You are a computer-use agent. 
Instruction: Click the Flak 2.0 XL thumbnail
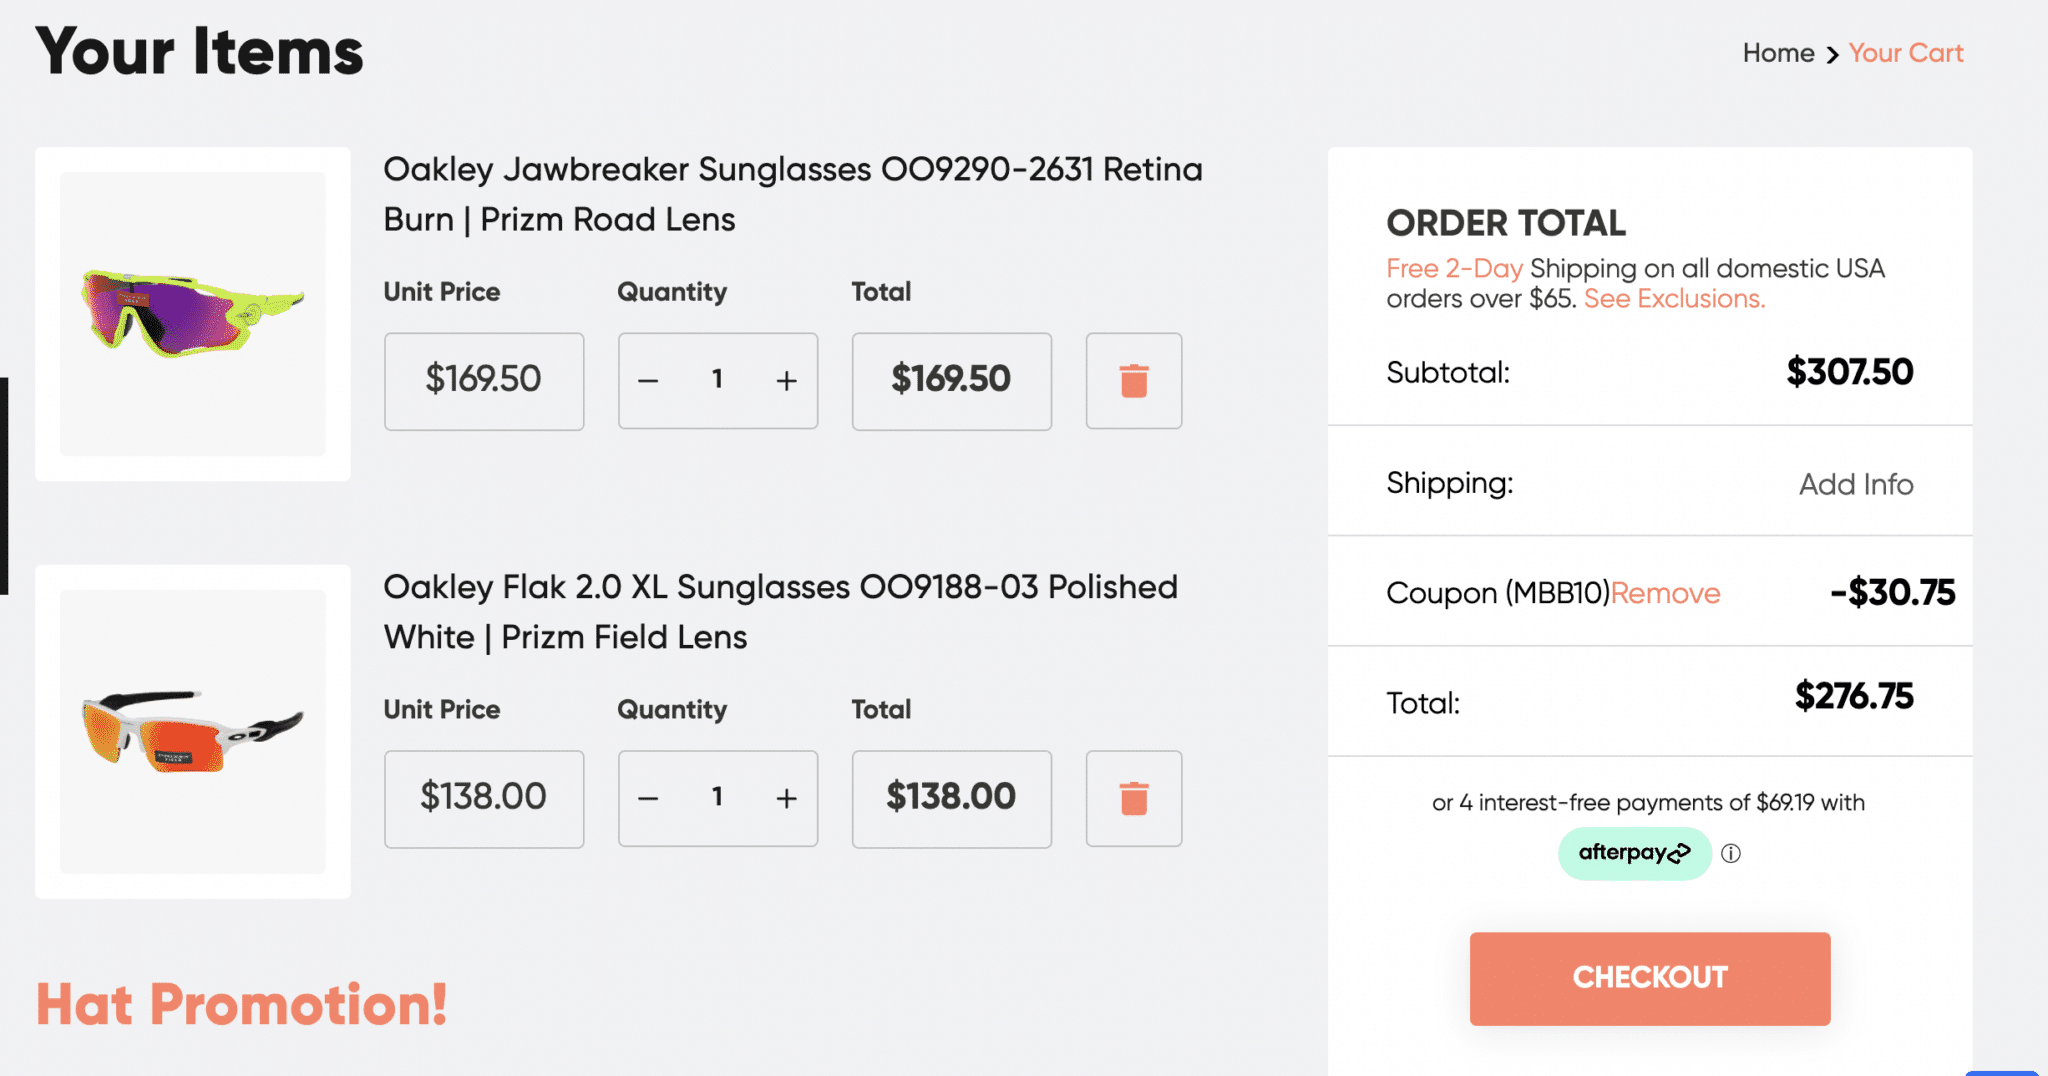[192, 731]
